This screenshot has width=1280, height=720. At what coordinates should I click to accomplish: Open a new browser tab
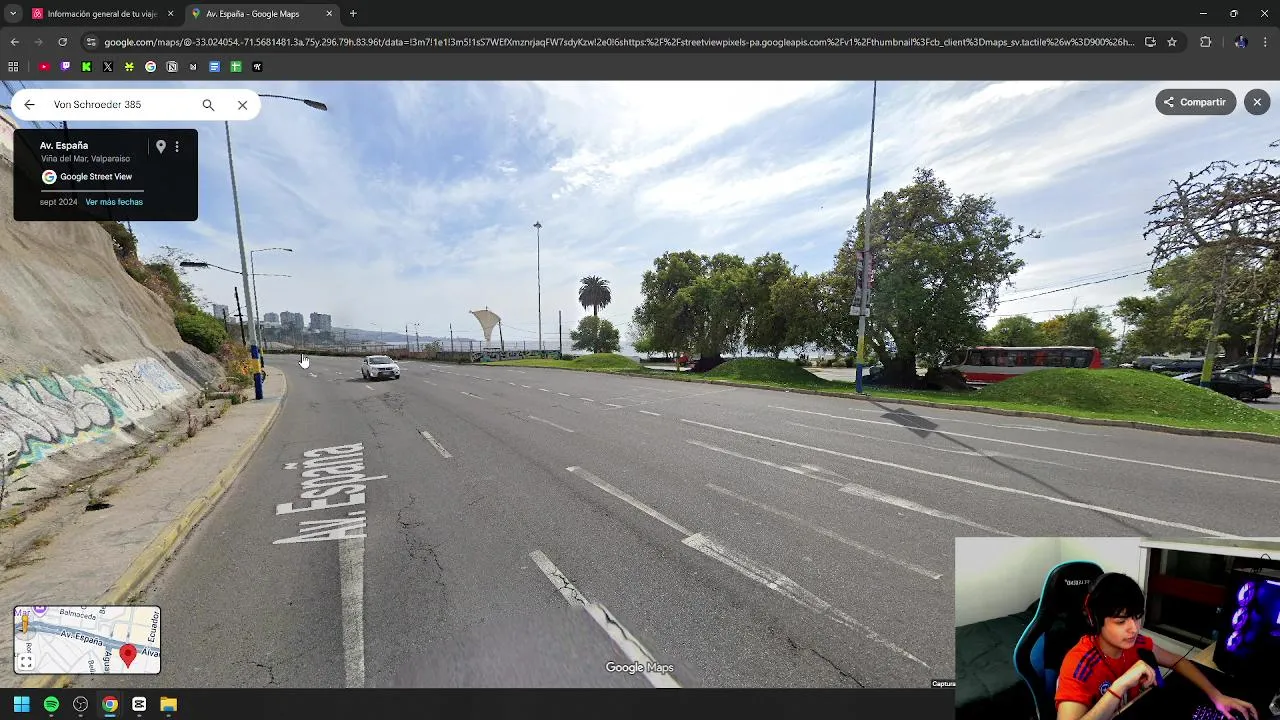(x=353, y=14)
